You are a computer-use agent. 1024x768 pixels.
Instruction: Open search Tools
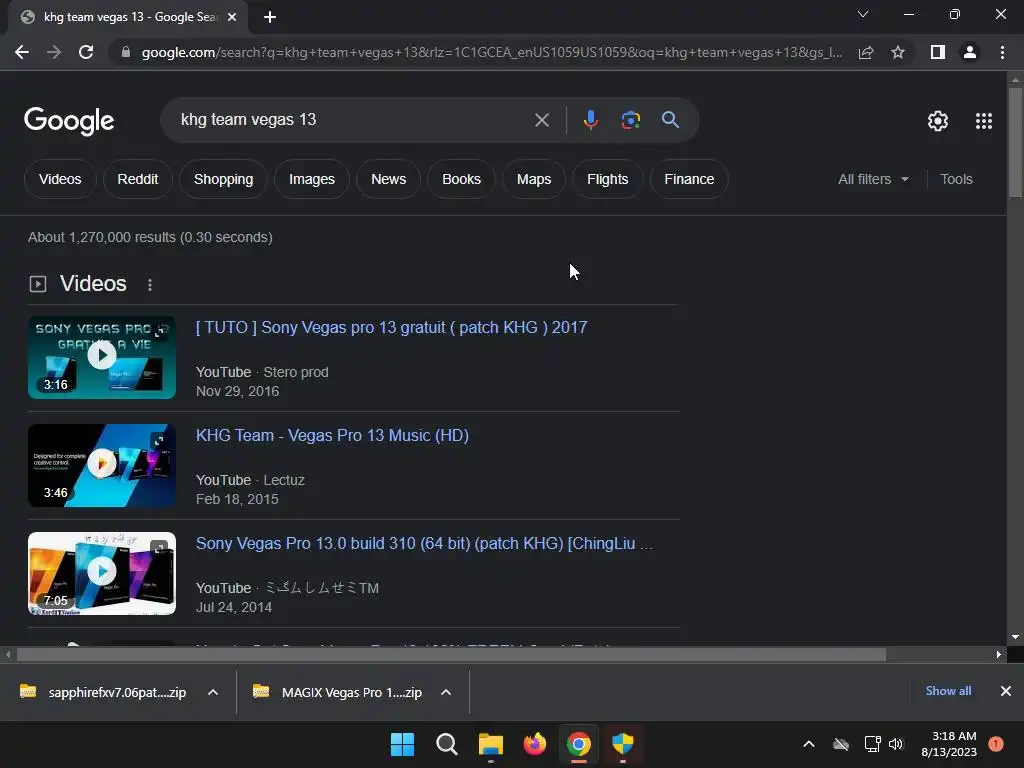coord(956,179)
